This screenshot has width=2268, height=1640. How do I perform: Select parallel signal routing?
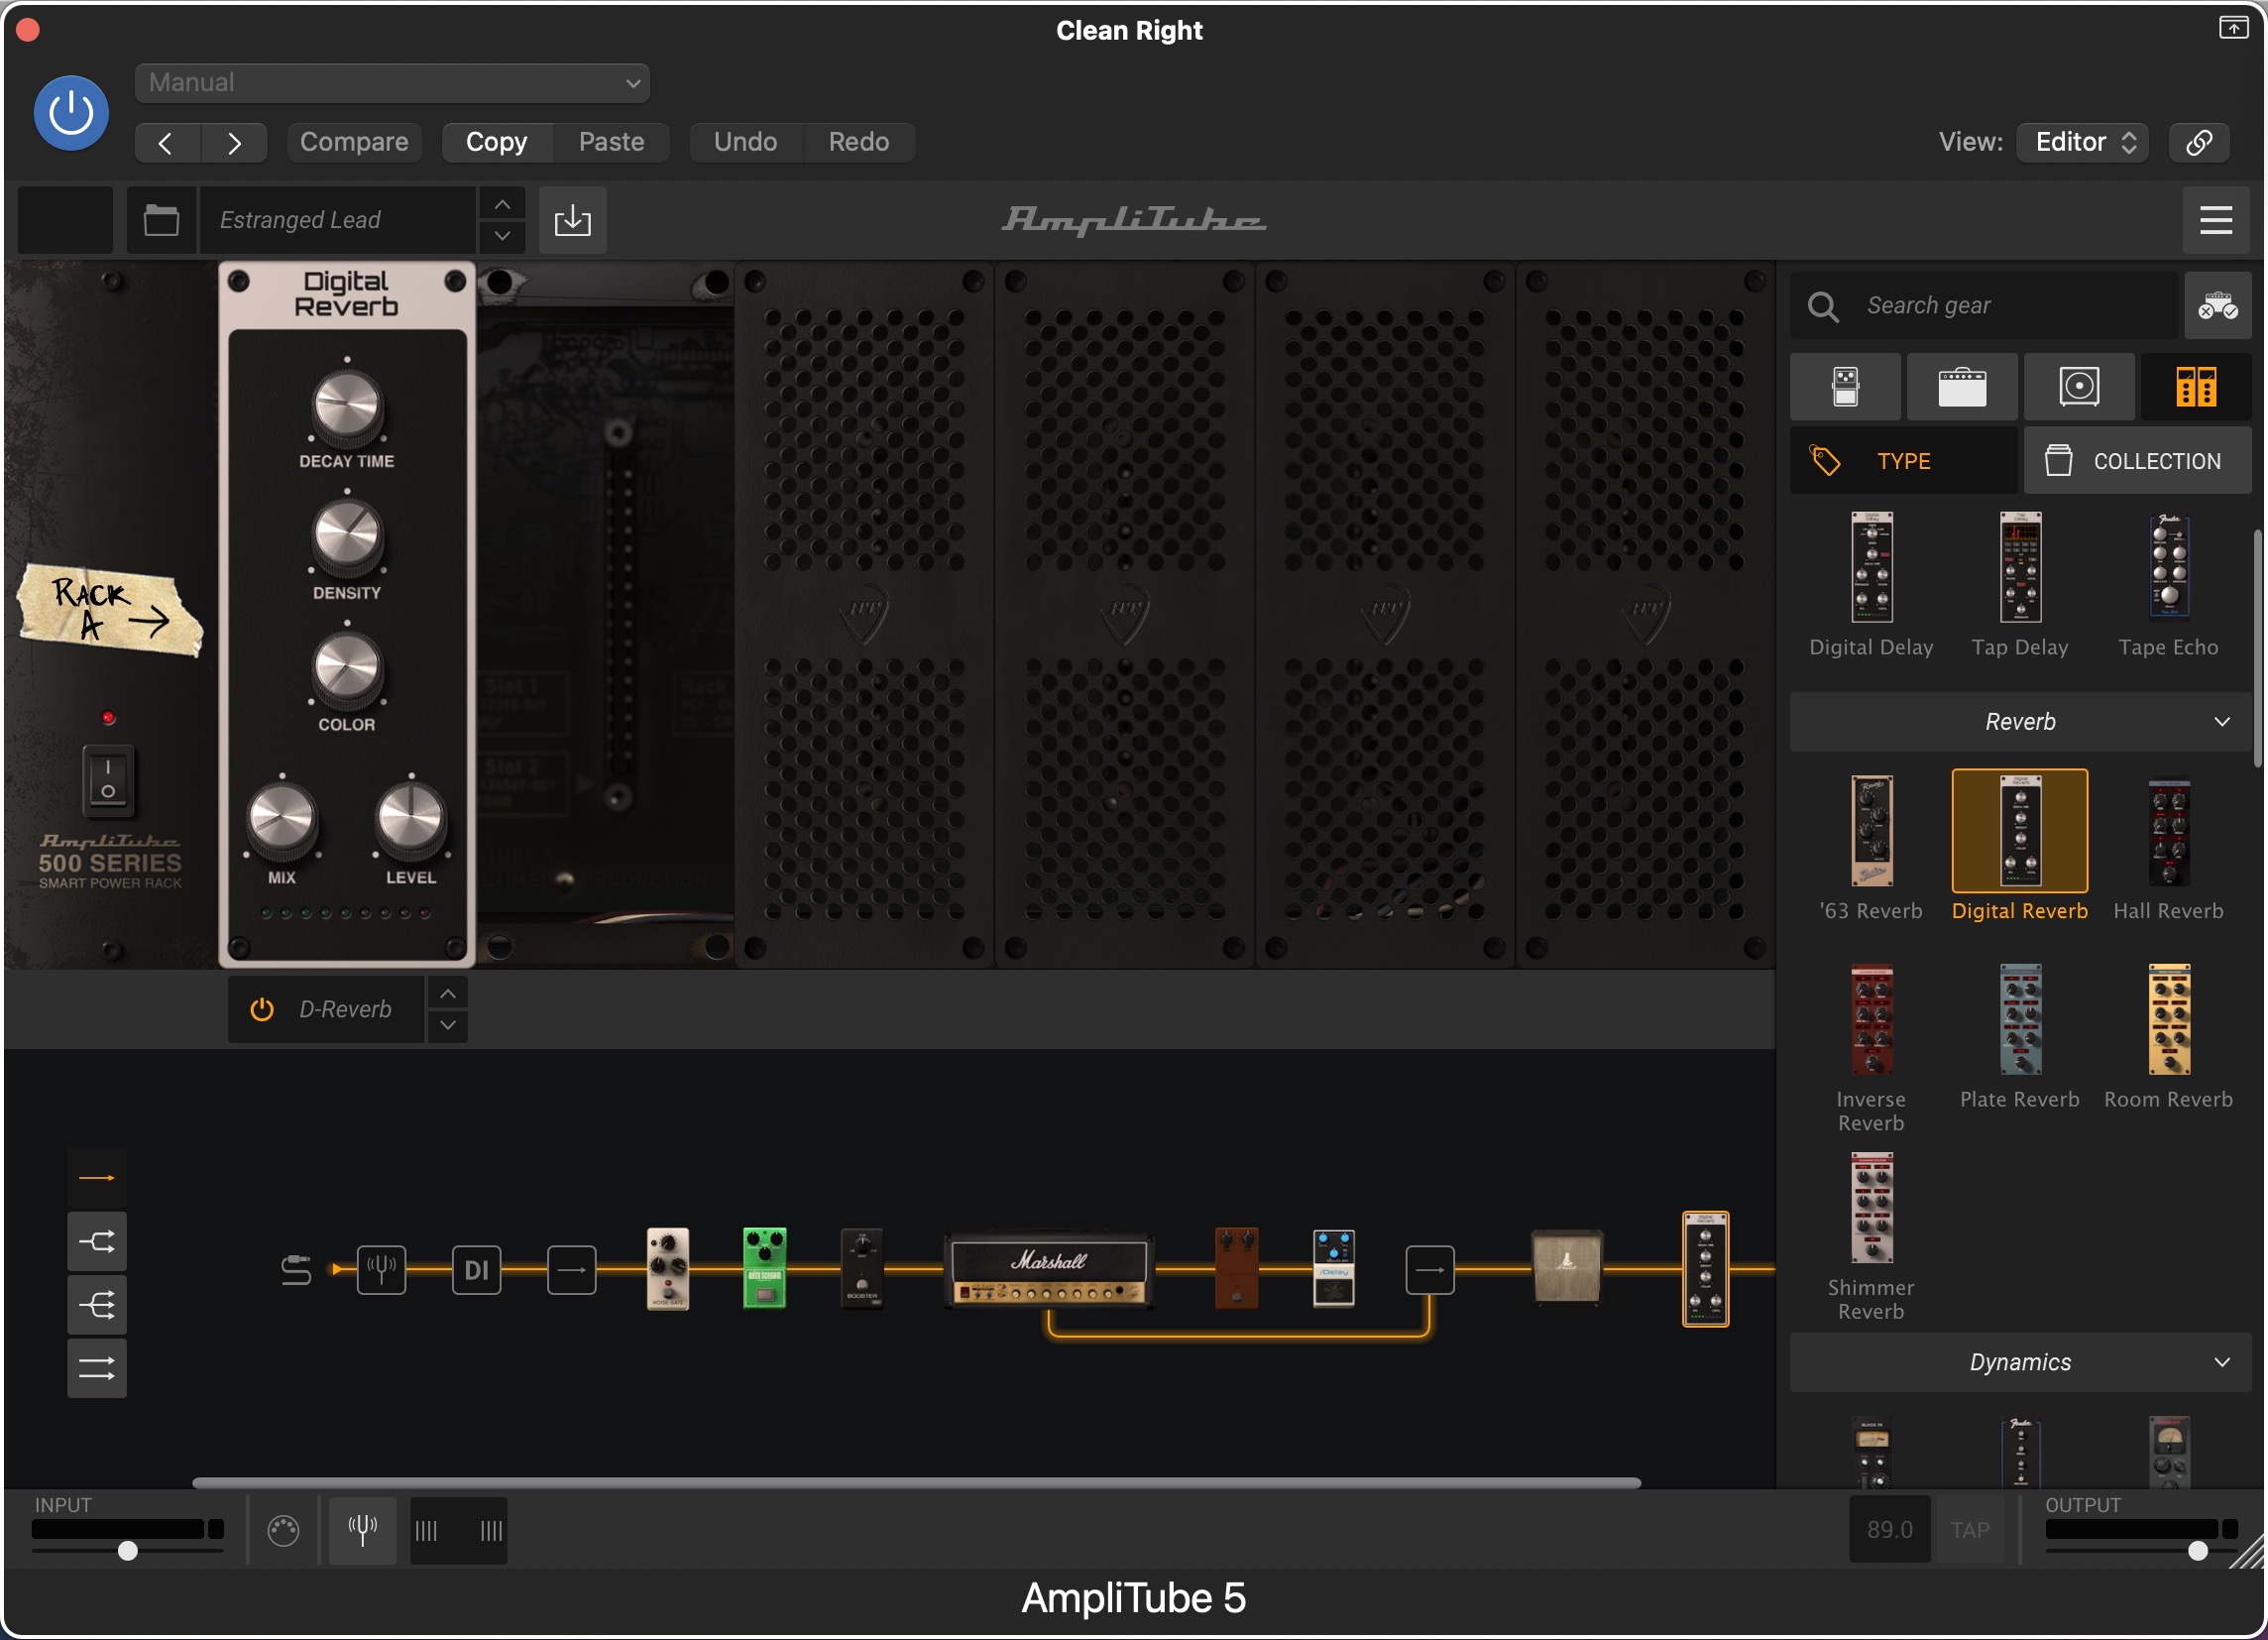pos(97,1369)
